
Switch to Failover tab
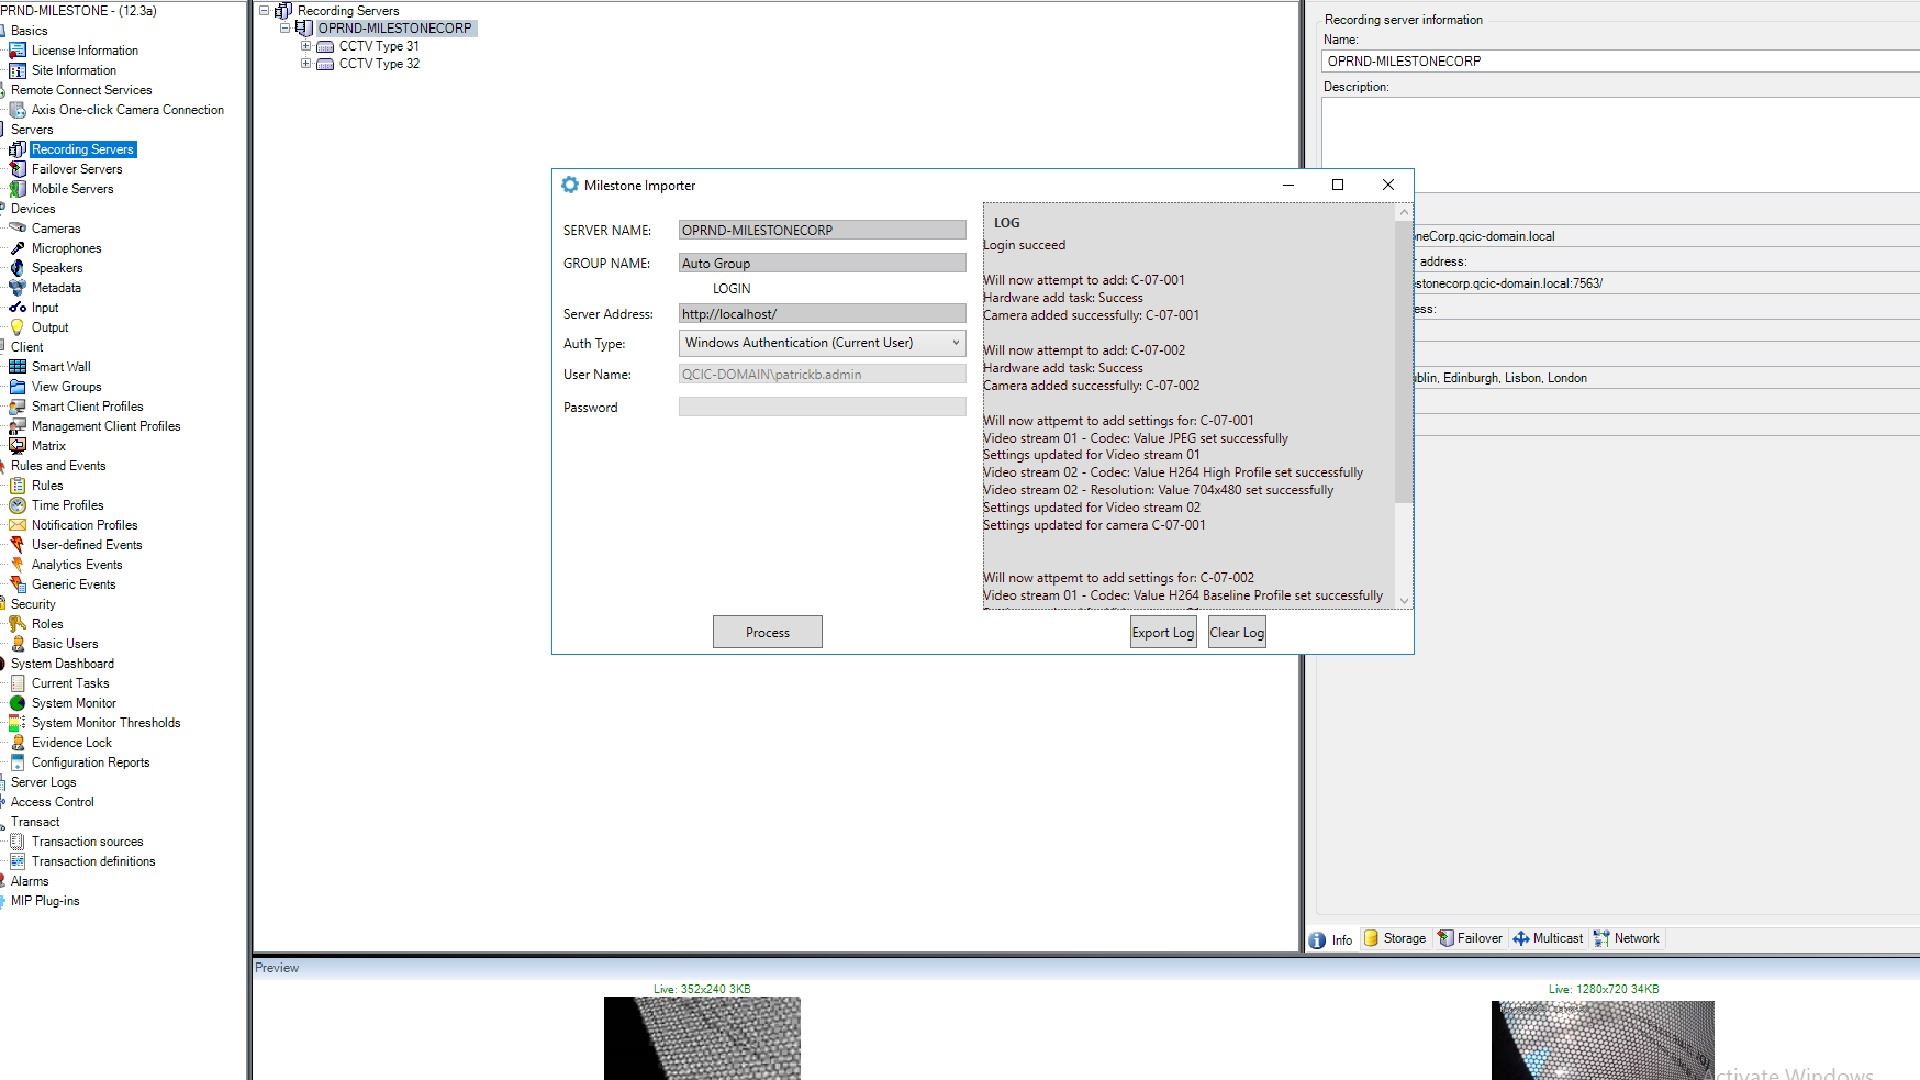(x=1470, y=939)
